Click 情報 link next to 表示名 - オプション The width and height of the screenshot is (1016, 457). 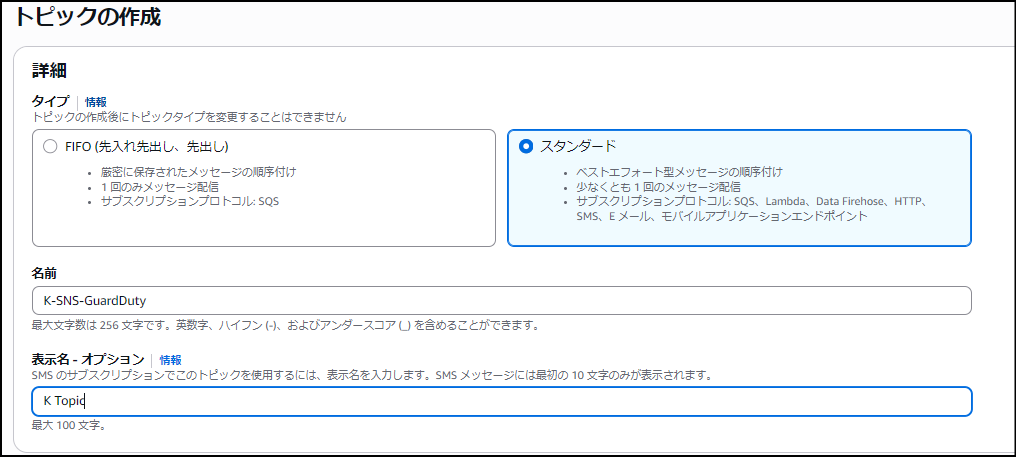[171, 360]
